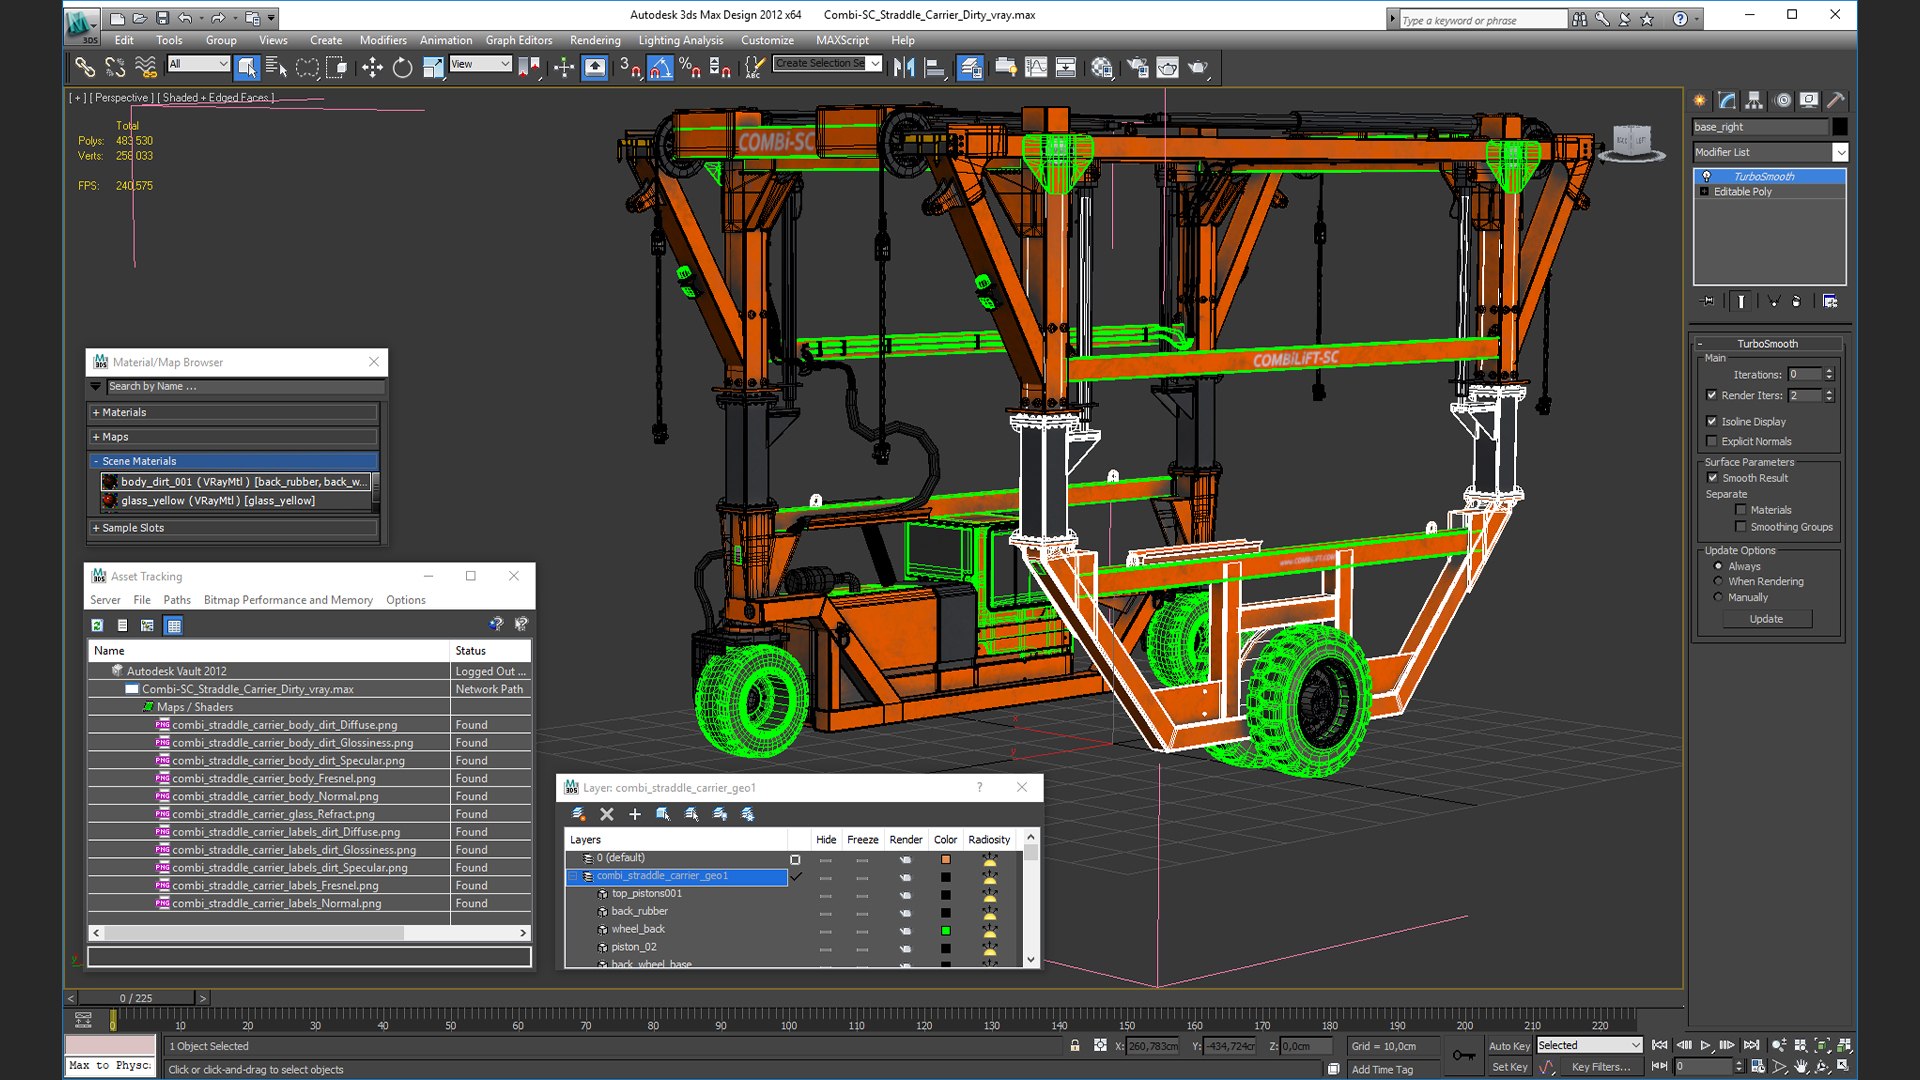Select Manually update option
The width and height of the screenshot is (1920, 1080).
point(1719,597)
